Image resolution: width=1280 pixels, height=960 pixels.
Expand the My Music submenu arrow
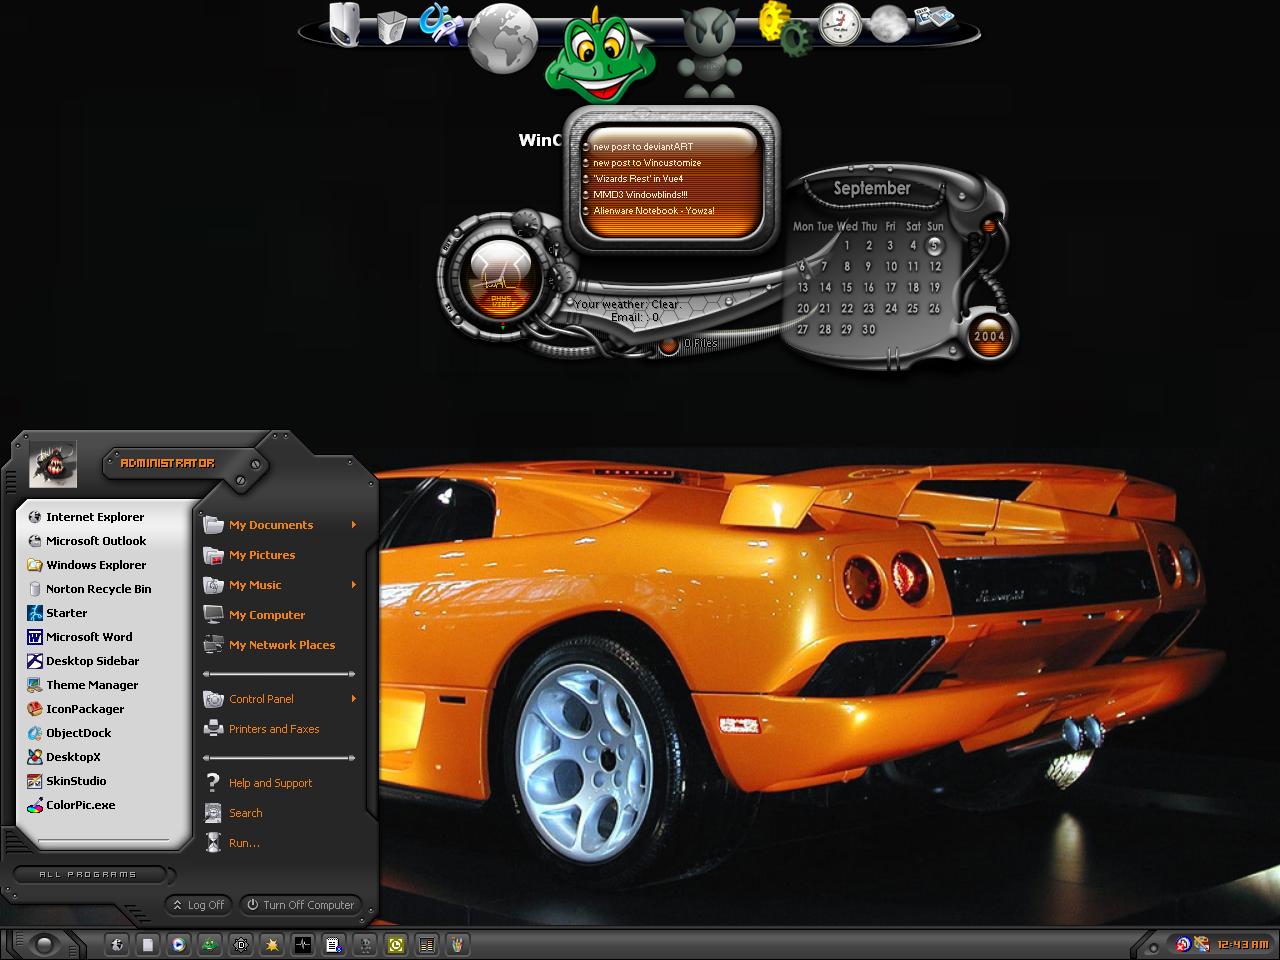(x=354, y=585)
